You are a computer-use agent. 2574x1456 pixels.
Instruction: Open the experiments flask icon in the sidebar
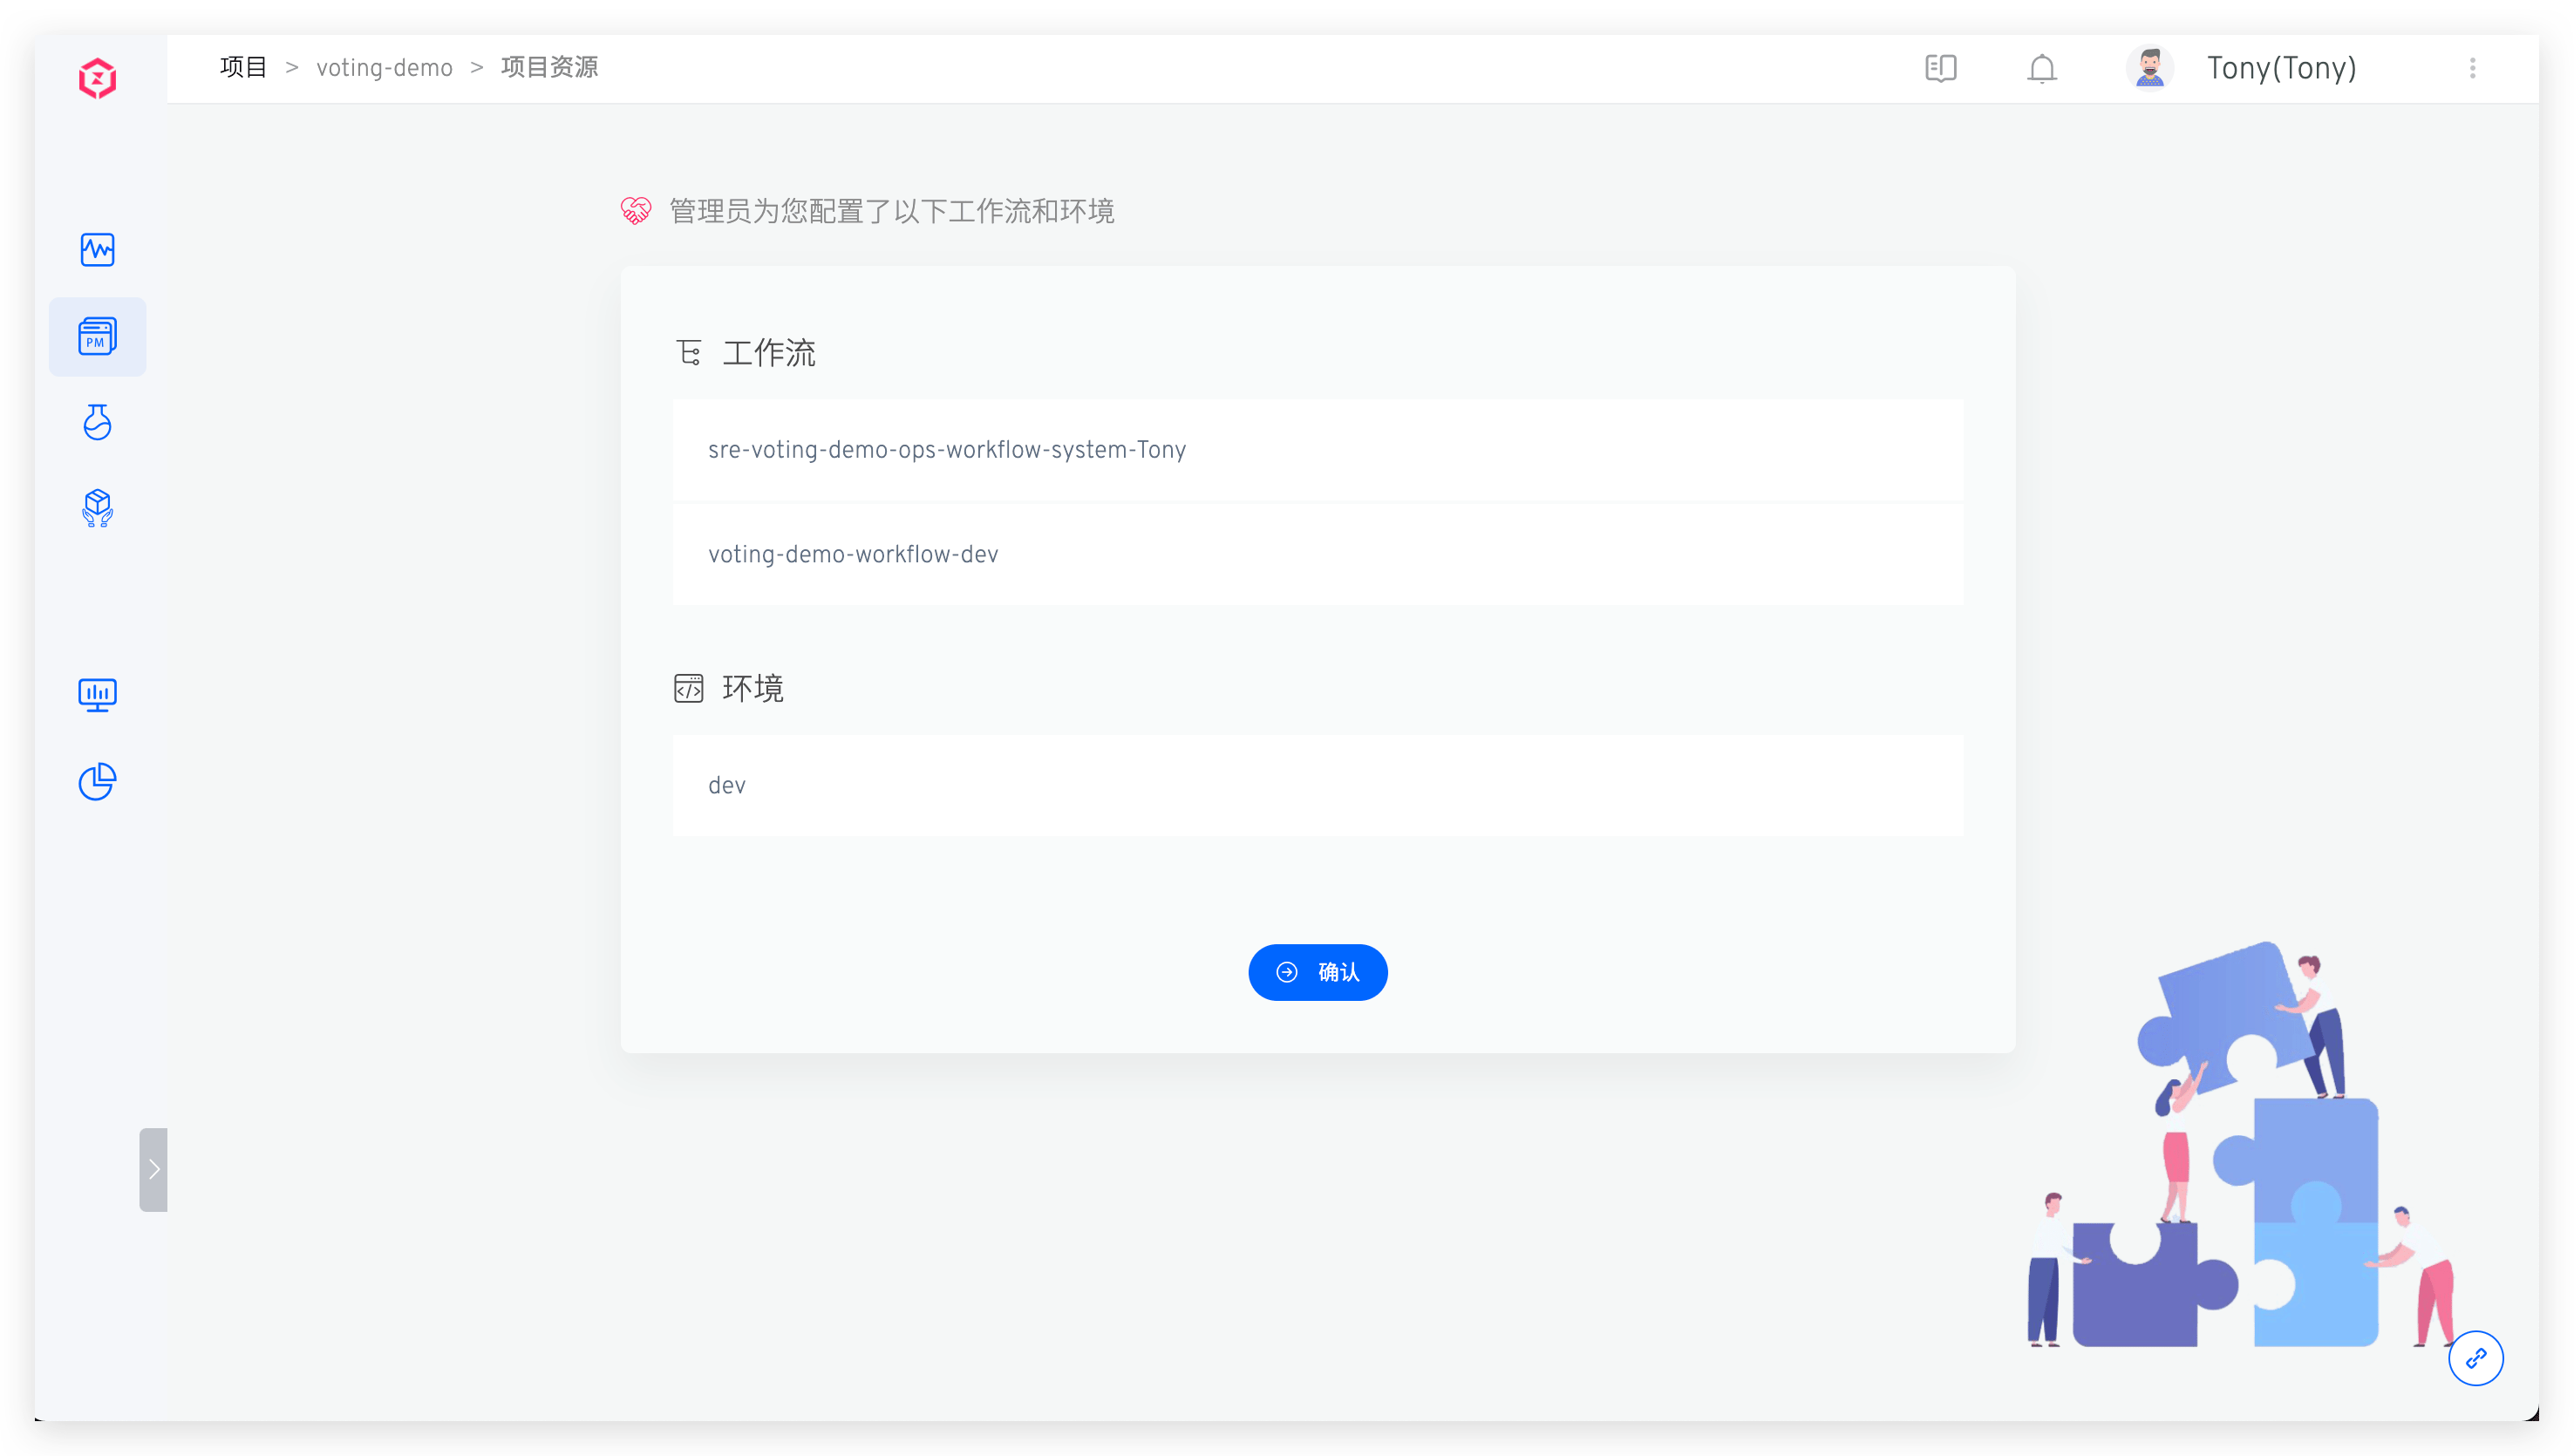coord(97,422)
